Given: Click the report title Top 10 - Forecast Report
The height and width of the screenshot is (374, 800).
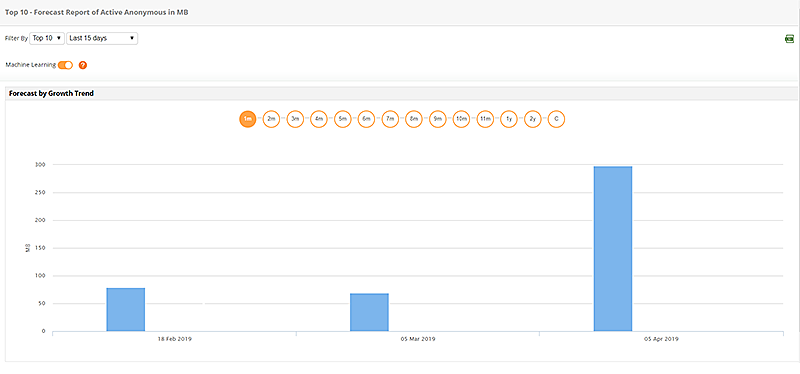Looking at the screenshot, I should pyautogui.click(x=96, y=12).
